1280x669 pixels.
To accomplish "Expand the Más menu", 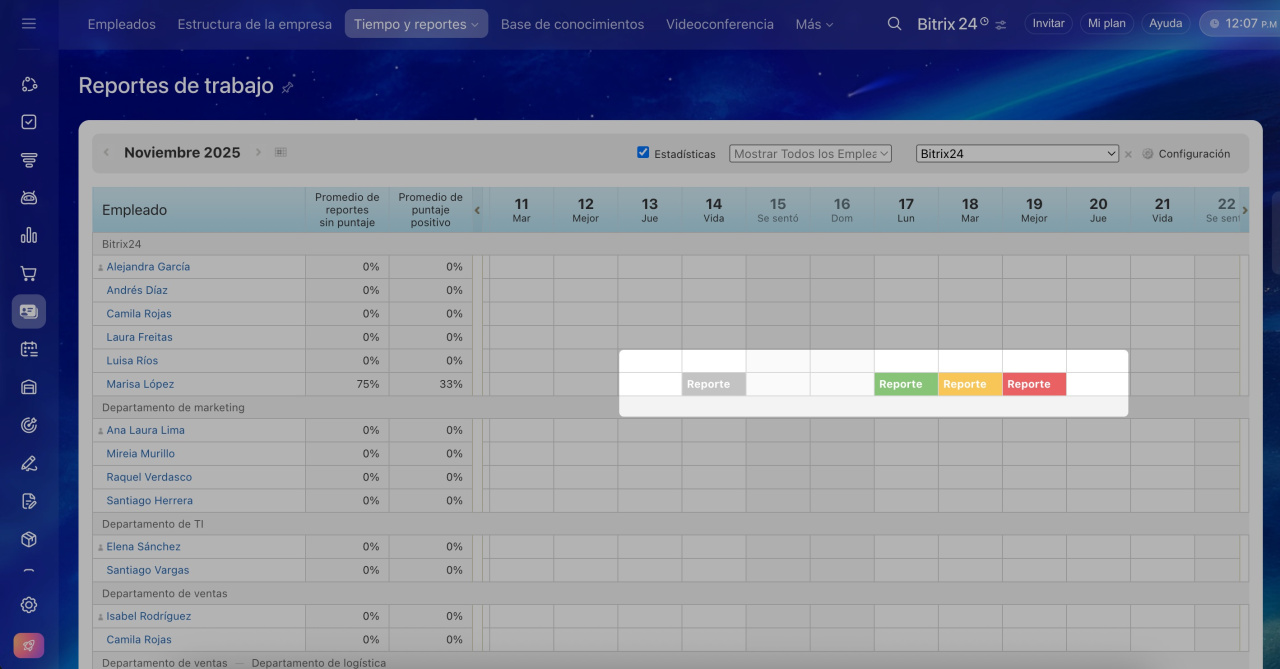I will coord(814,24).
